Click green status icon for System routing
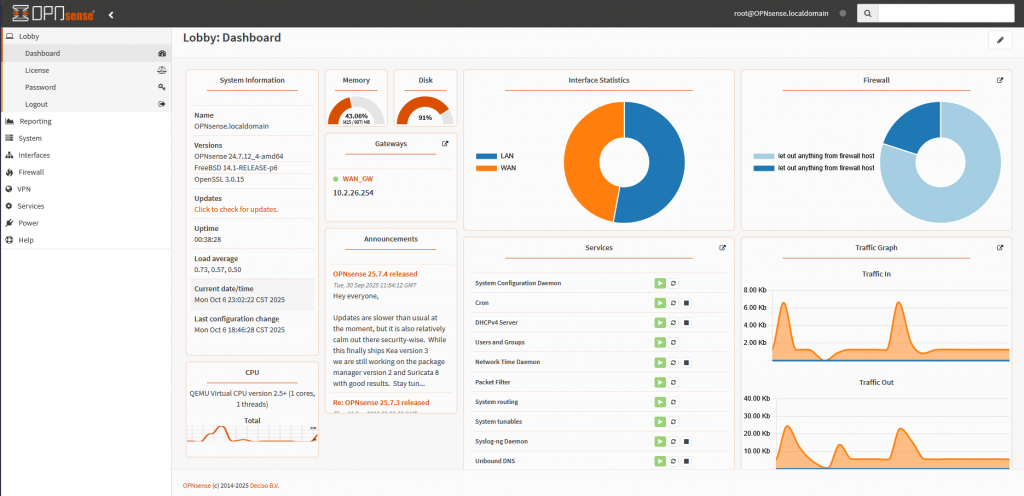The image size is (1024, 496). point(660,401)
